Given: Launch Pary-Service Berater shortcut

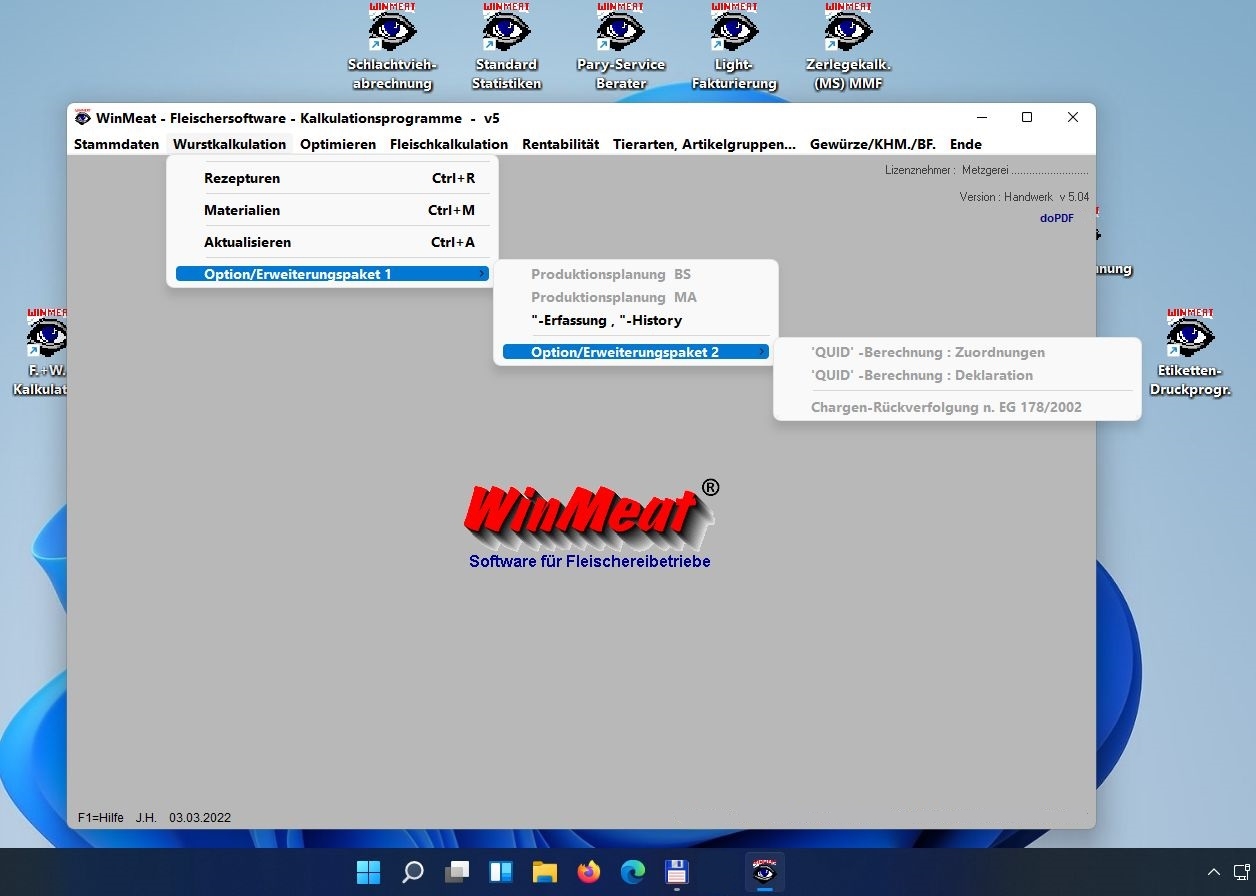Looking at the screenshot, I should click(x=620, y=32).
